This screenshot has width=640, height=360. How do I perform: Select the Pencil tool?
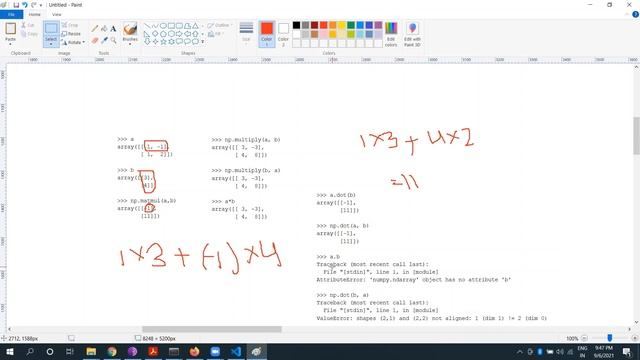pyautogui.click(x=95, y=29)
